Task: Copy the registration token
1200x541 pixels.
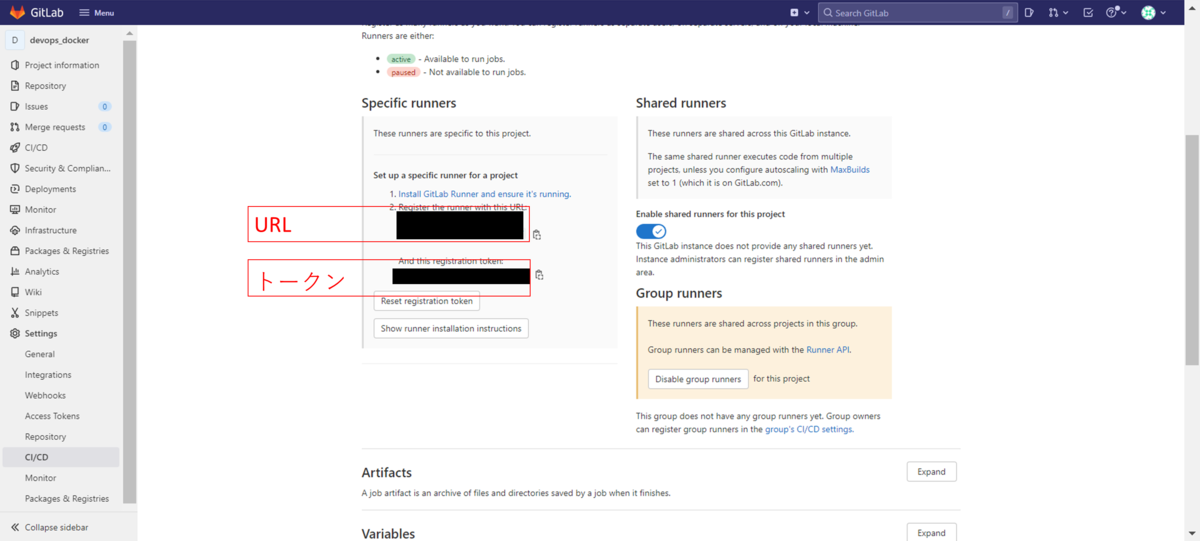Action: 539,275
